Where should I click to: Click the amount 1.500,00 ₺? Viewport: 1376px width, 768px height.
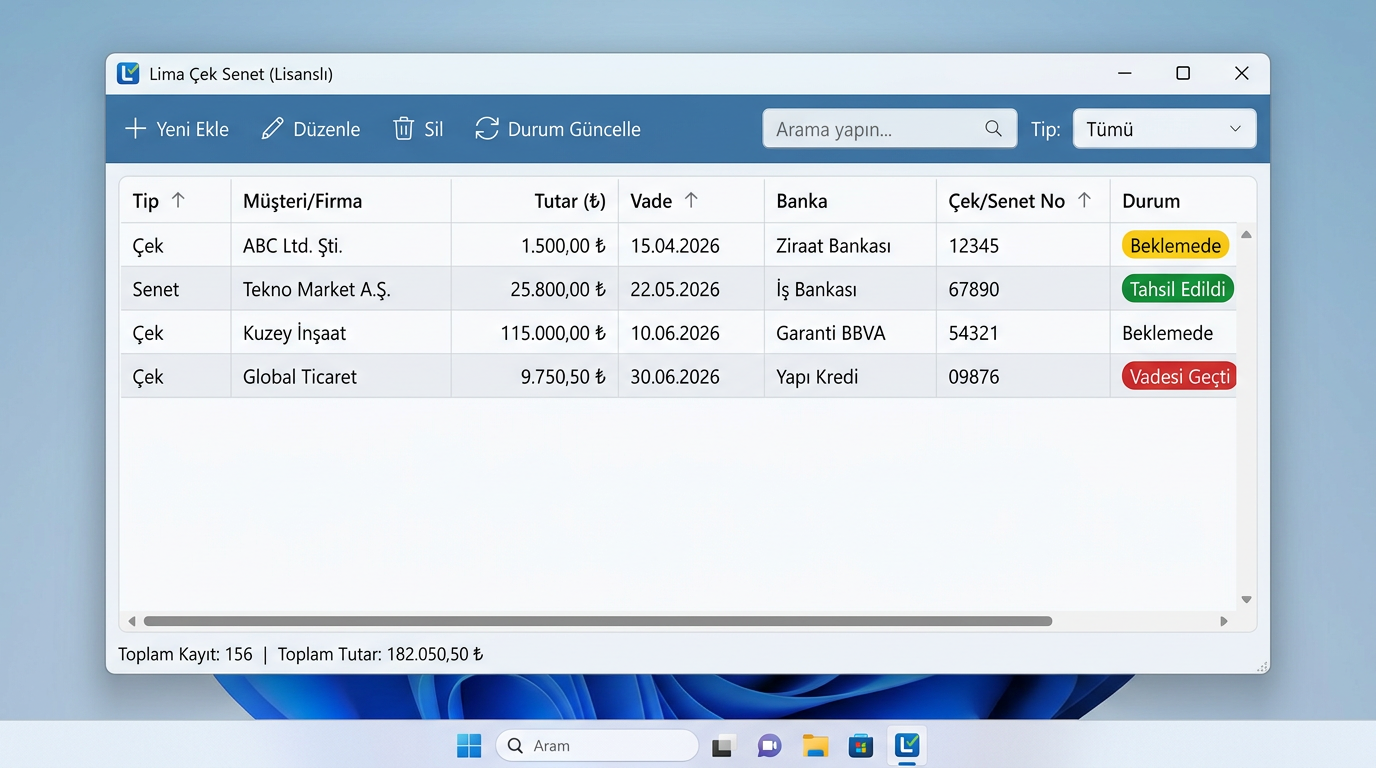pos(564,246)
